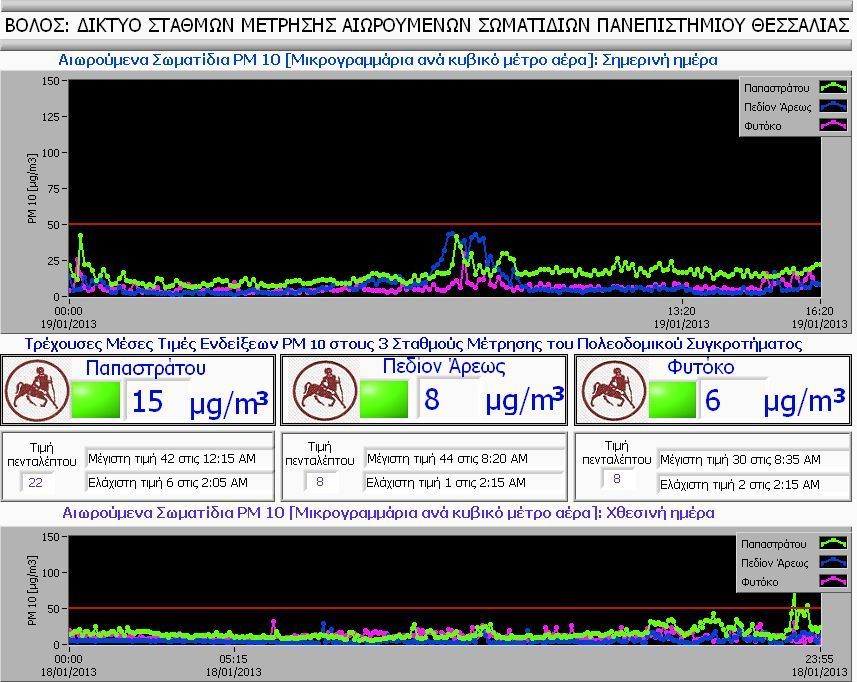Screen dimensions: 857x682
Task: Click the current value 6 for Φυτόκο
Action: pyautogui.click(x=713, y=401)
